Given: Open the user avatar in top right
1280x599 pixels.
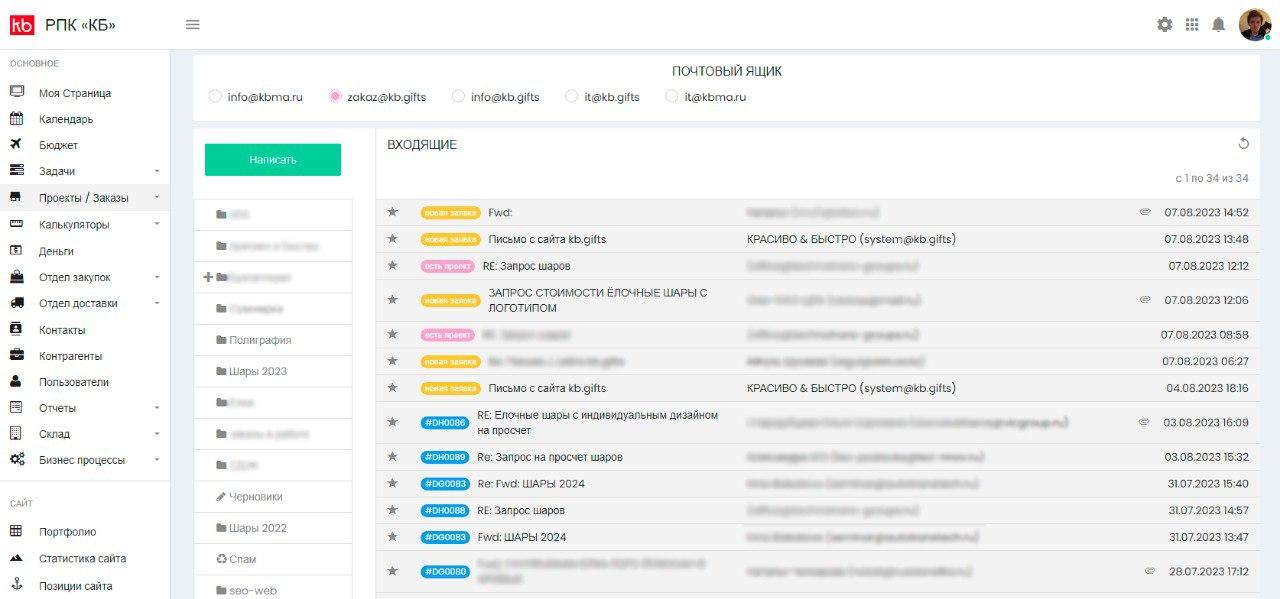Looking at the screenshot, I should pyautogui.click(x=1254, y=25).
